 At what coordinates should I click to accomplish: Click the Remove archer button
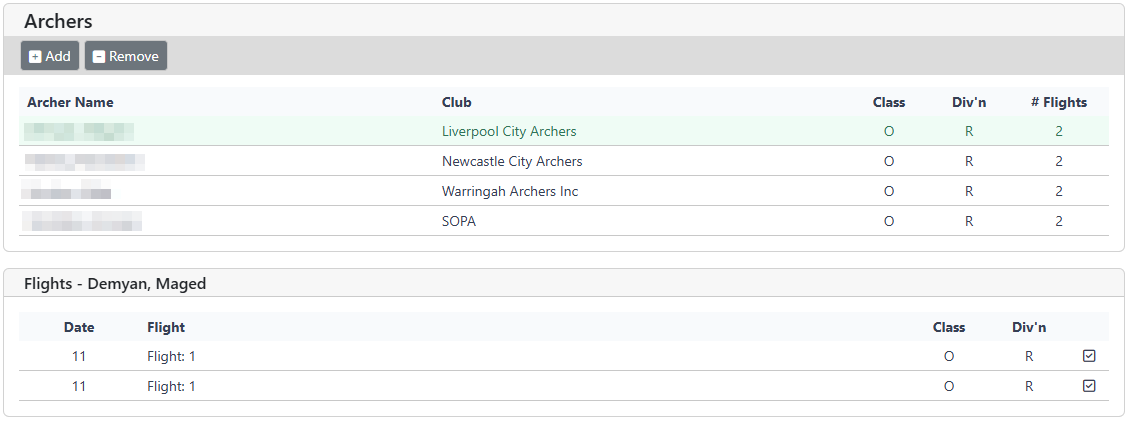click(x=126, y=56)
